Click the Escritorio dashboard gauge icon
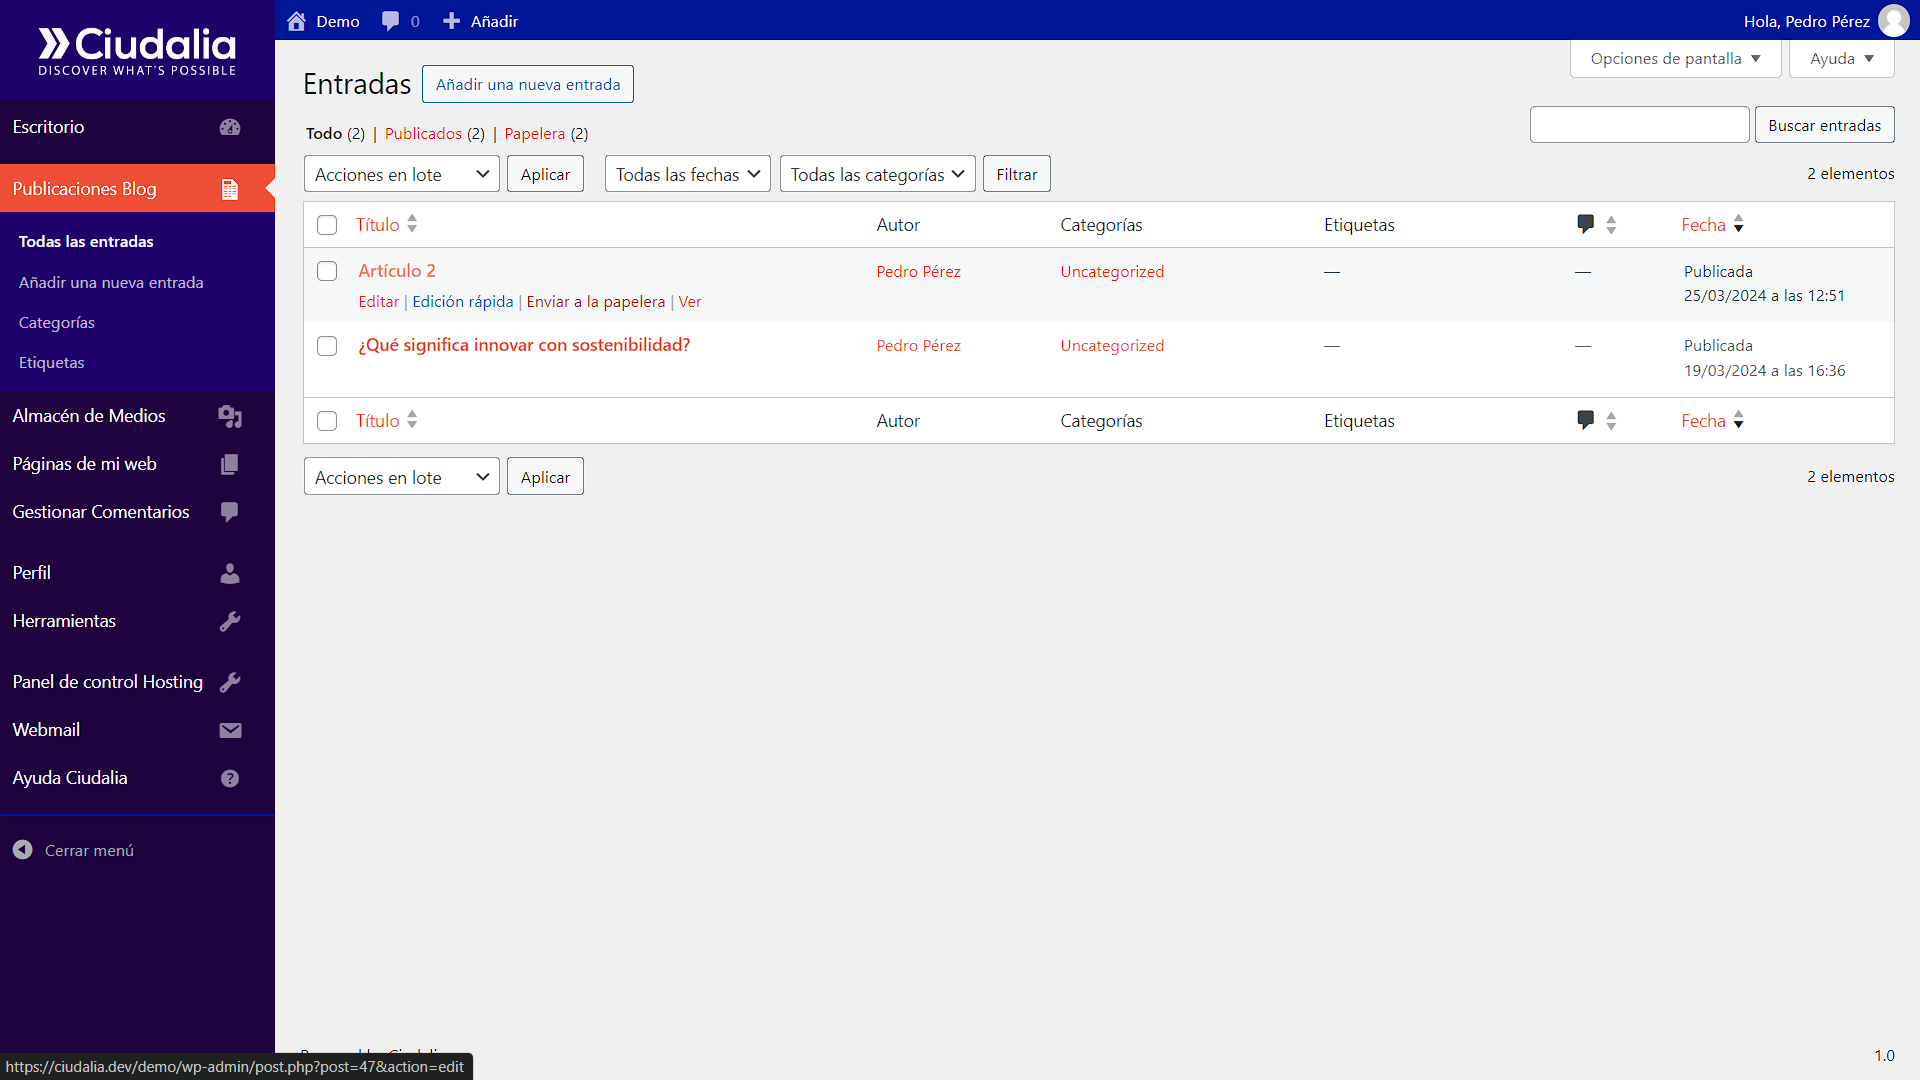Image resolution: width=1920 pixels, height=1080 pixels. tap(230, 127)
